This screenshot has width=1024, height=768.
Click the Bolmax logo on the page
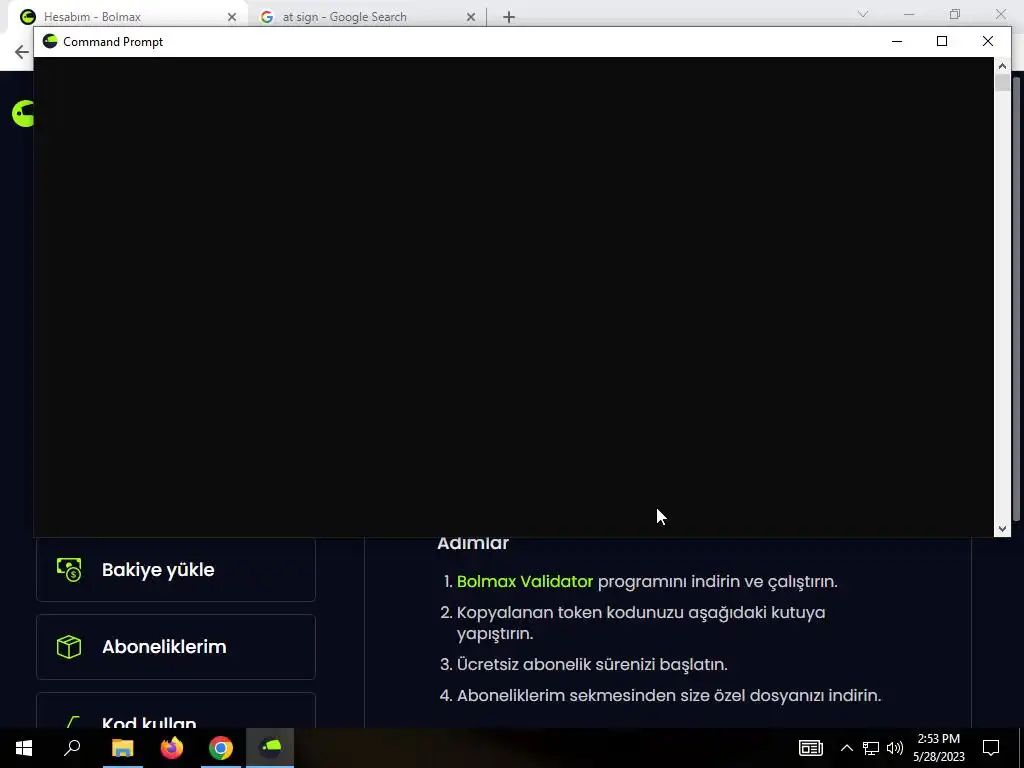tap(23, 114)
